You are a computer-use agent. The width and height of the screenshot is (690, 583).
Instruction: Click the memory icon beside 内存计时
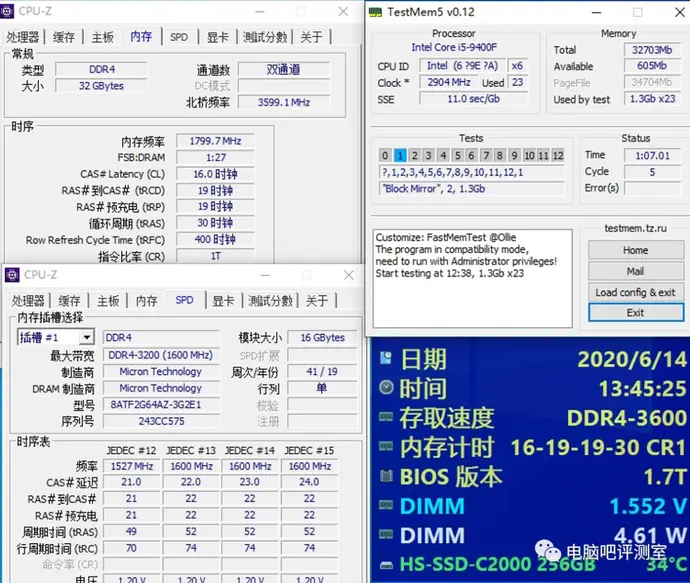(387, 447)
